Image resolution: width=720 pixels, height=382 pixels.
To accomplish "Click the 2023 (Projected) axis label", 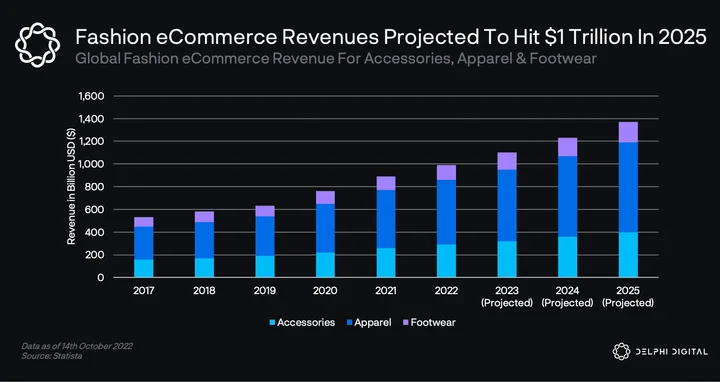I will click(507, 297).
